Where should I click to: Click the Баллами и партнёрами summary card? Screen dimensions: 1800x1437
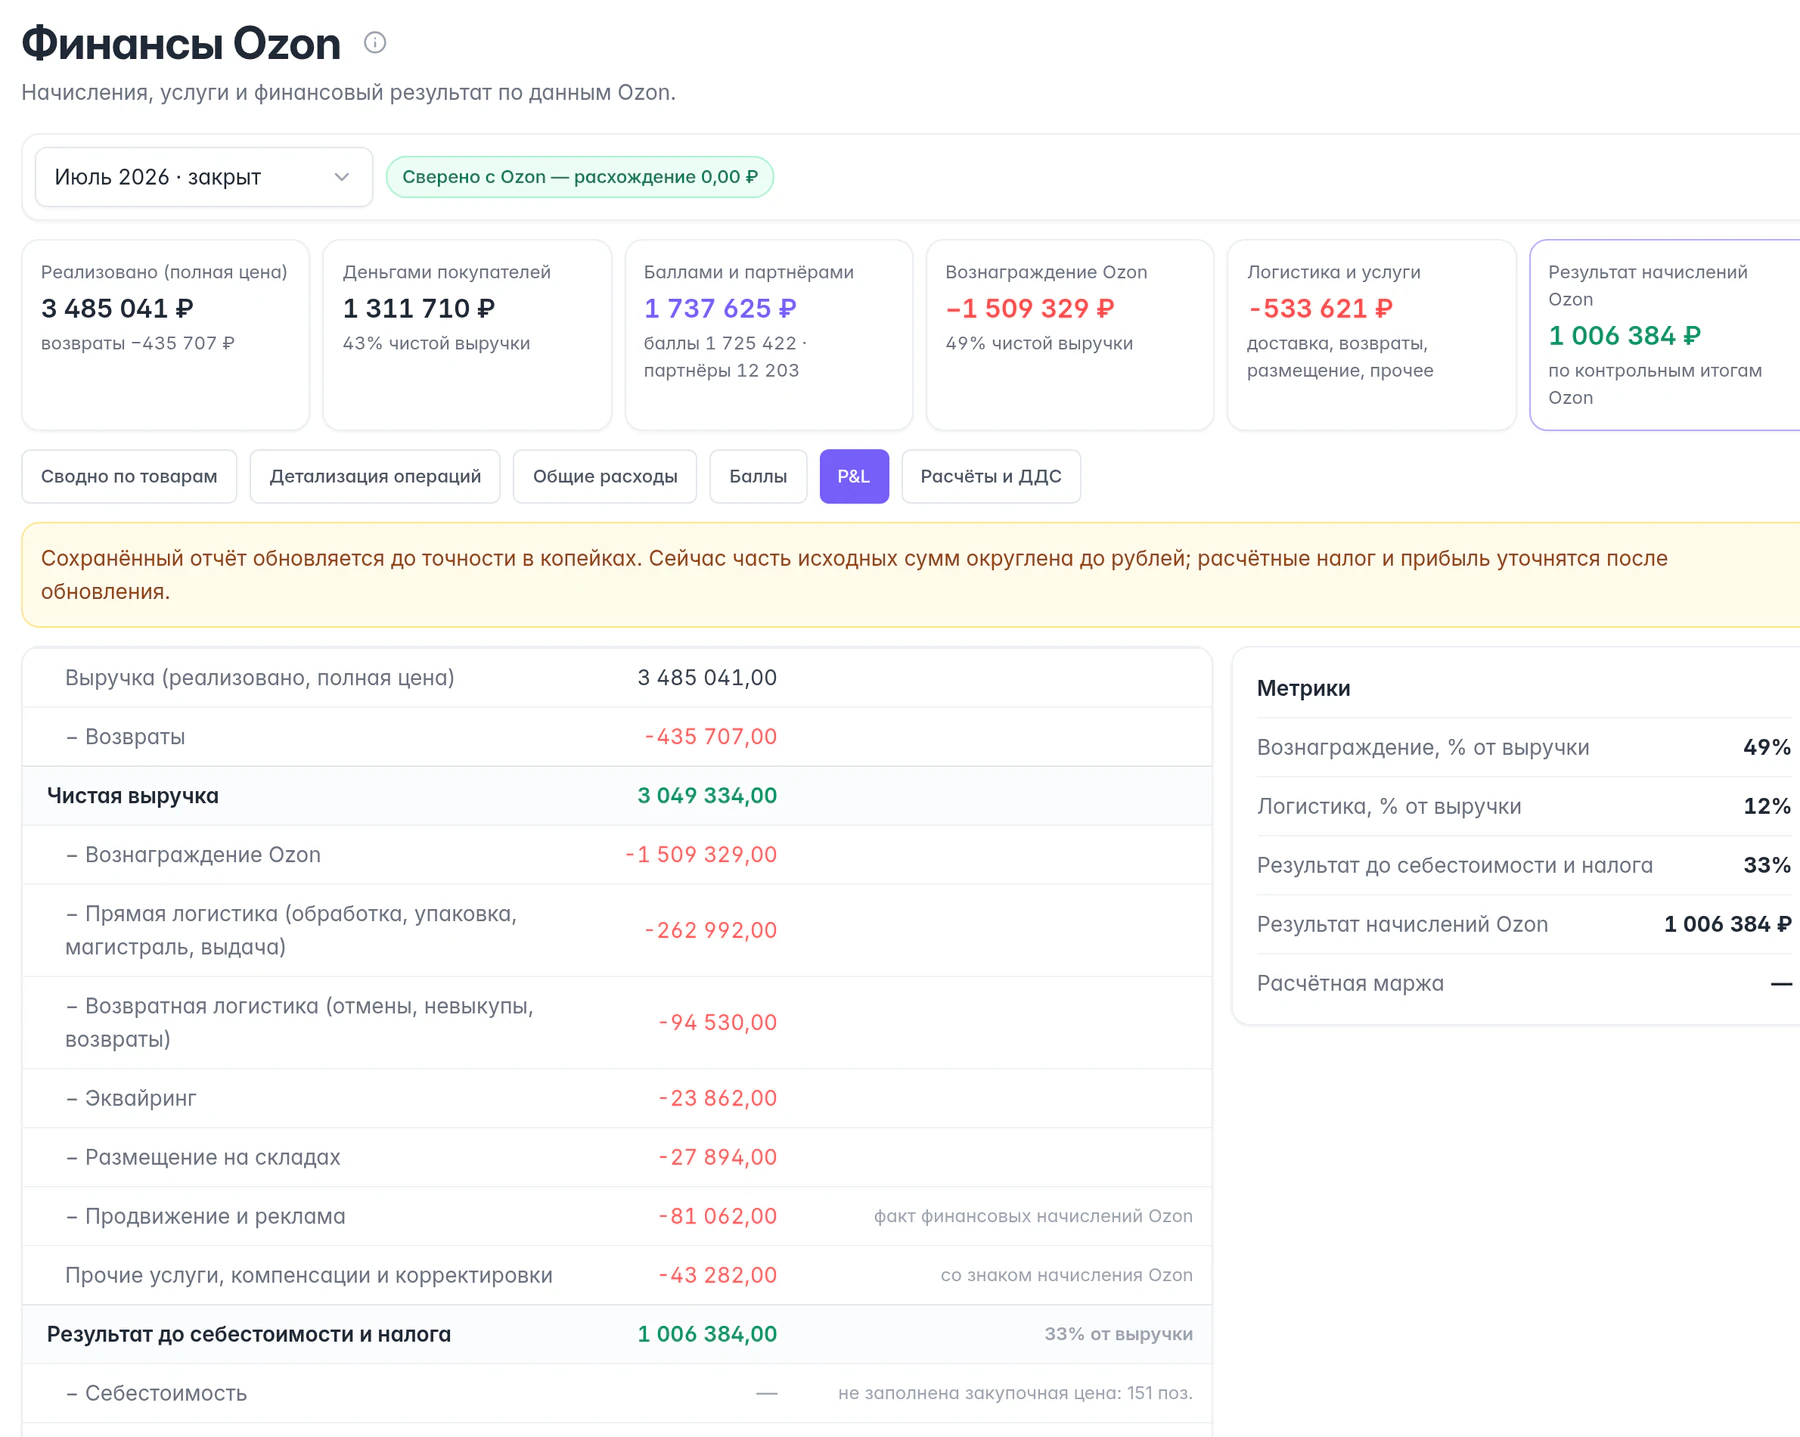click(769, 335)
